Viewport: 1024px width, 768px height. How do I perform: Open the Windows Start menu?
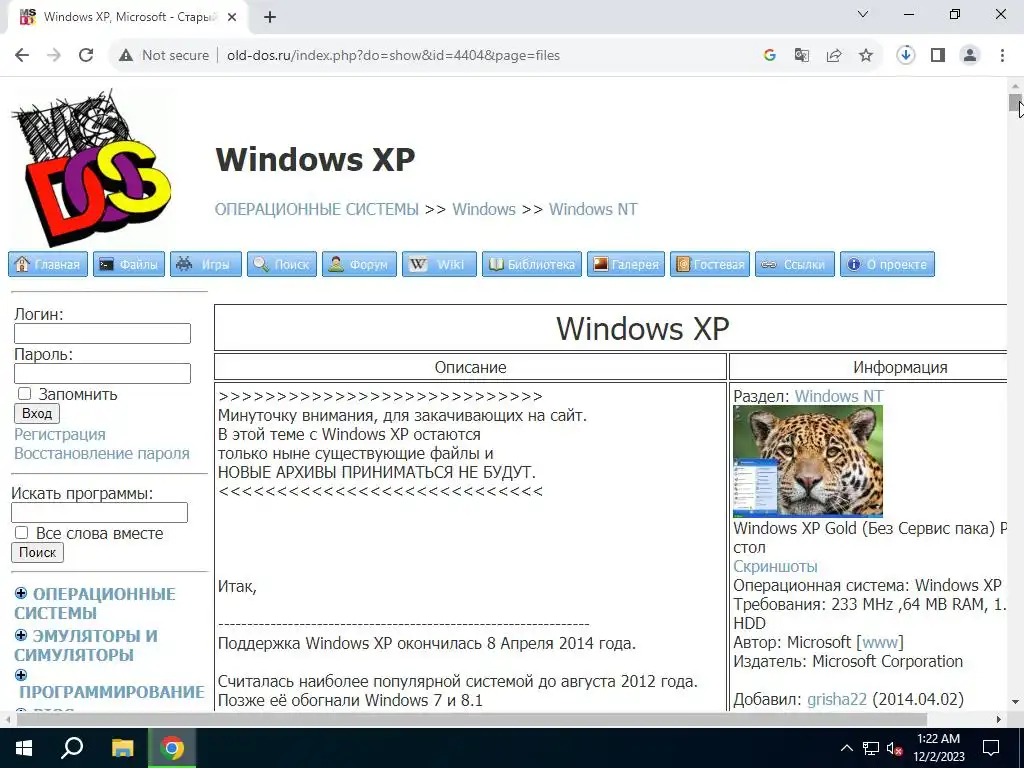[24, 748]
